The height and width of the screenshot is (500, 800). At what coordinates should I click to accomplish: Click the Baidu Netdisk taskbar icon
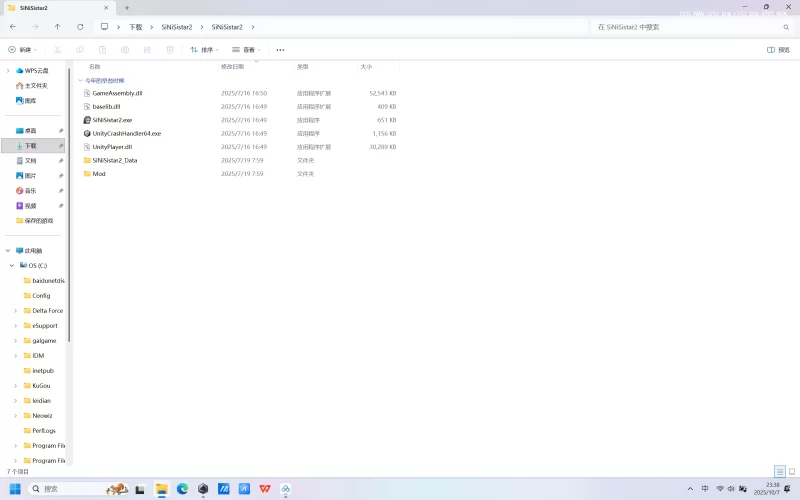(286, 489)
